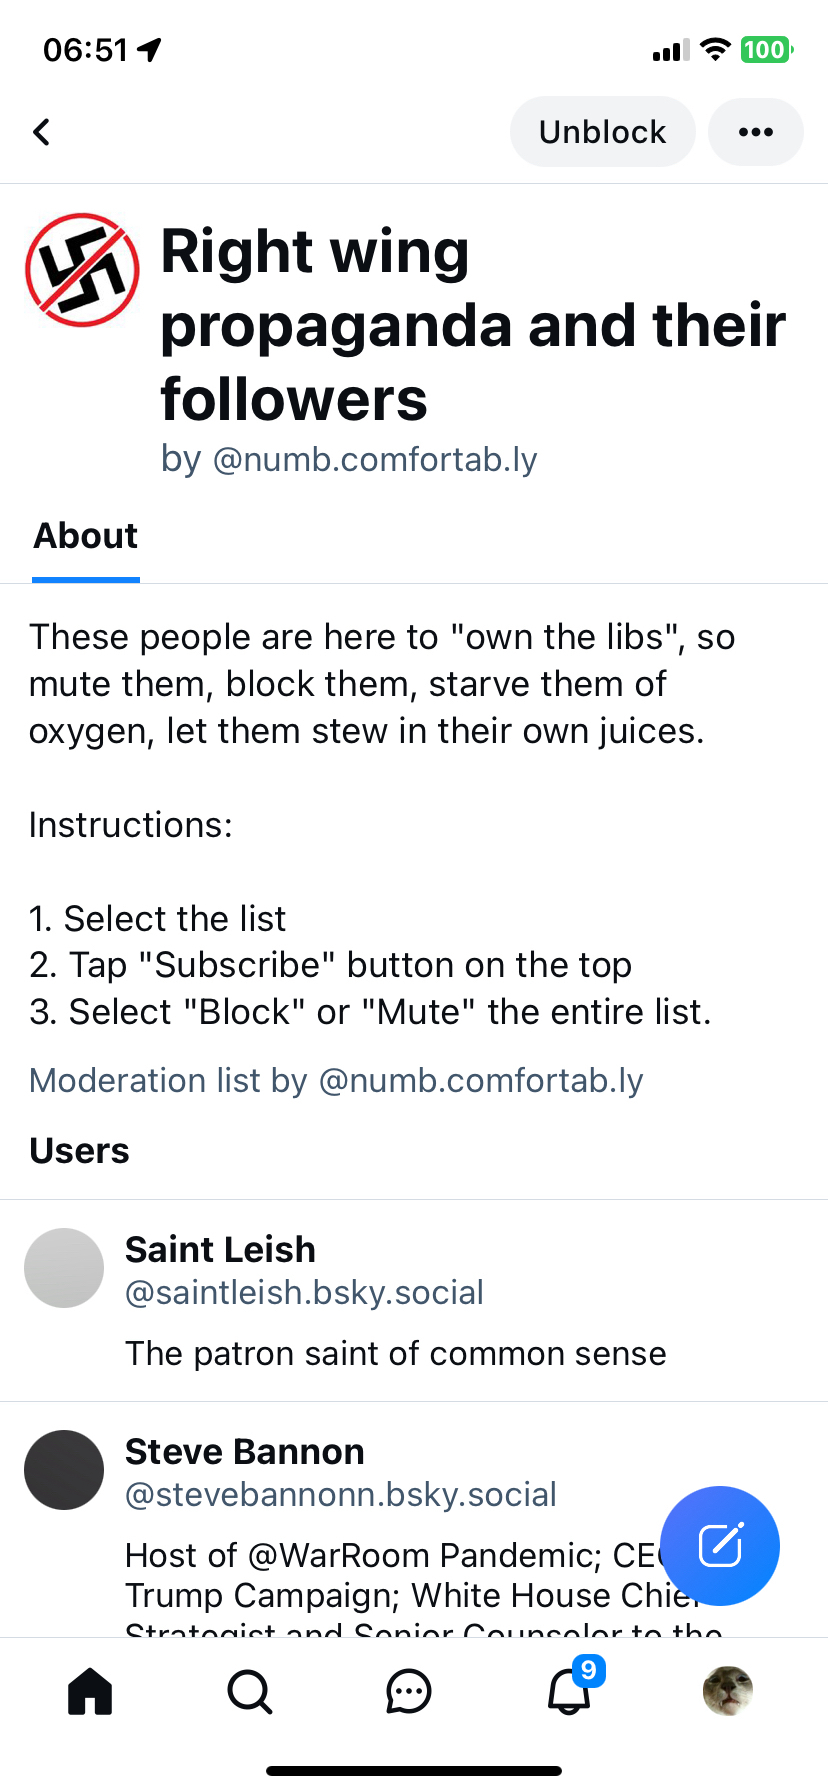
Task: Open @numb.comfortab.ly profile under the title
Action: [x=375, y=459]
